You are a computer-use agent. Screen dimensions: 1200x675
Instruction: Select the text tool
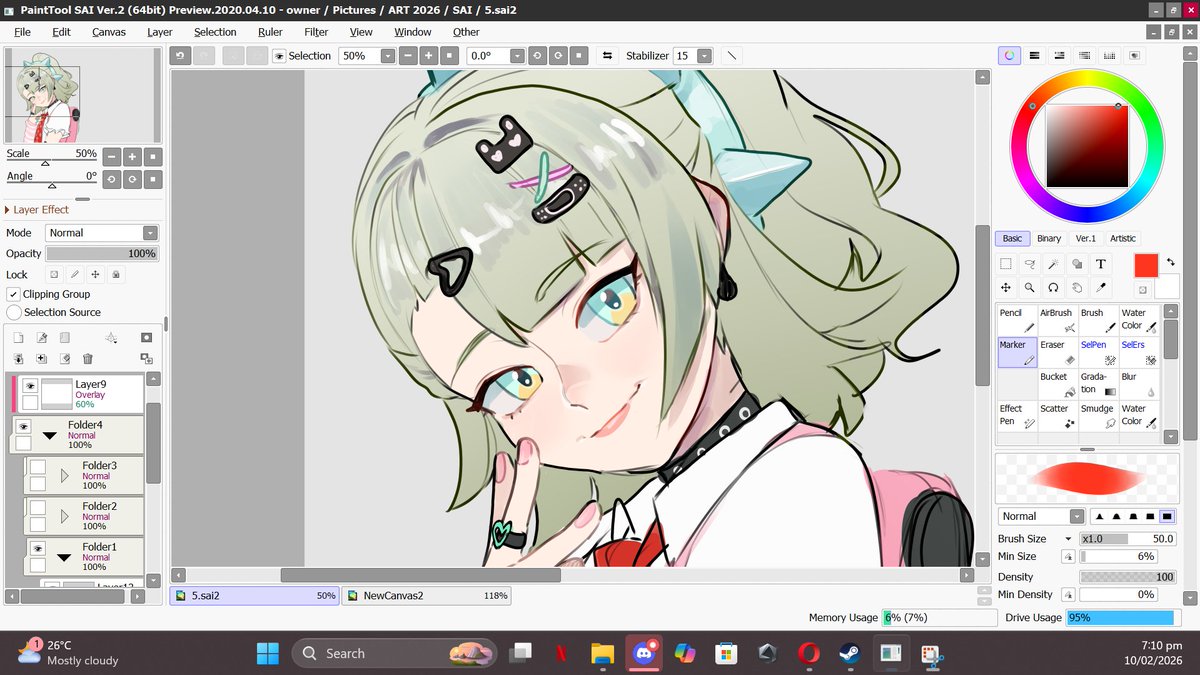click(x=1100, y=264)
